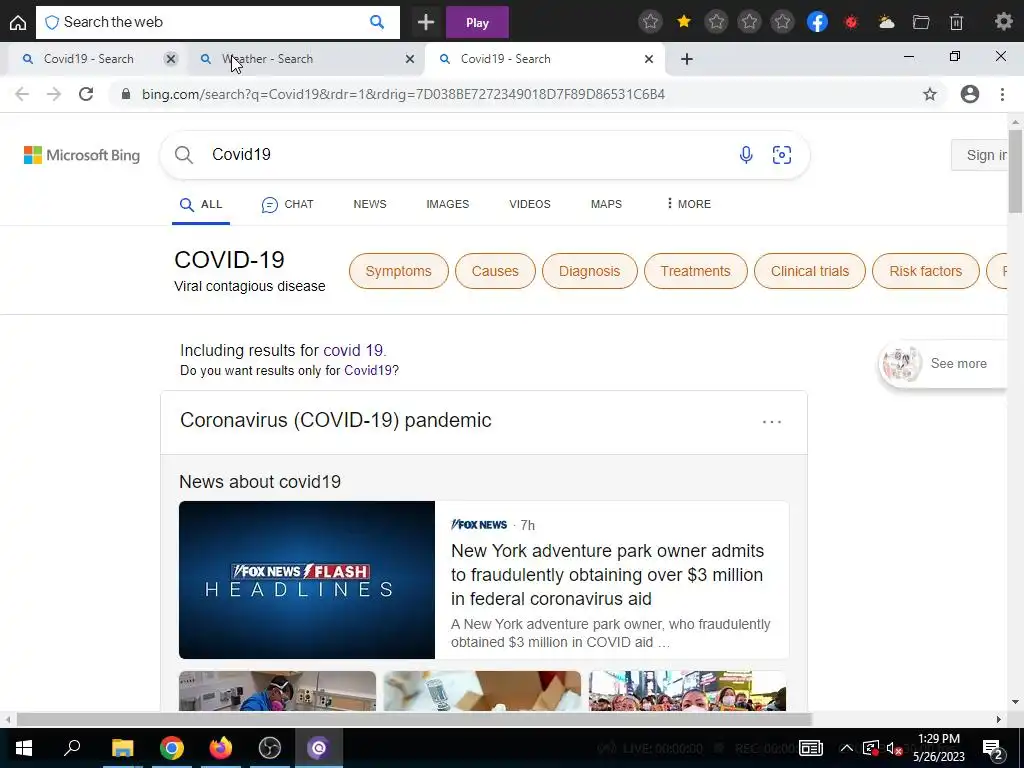Bookmark this page with the star icon

click(x=930, y=94)
